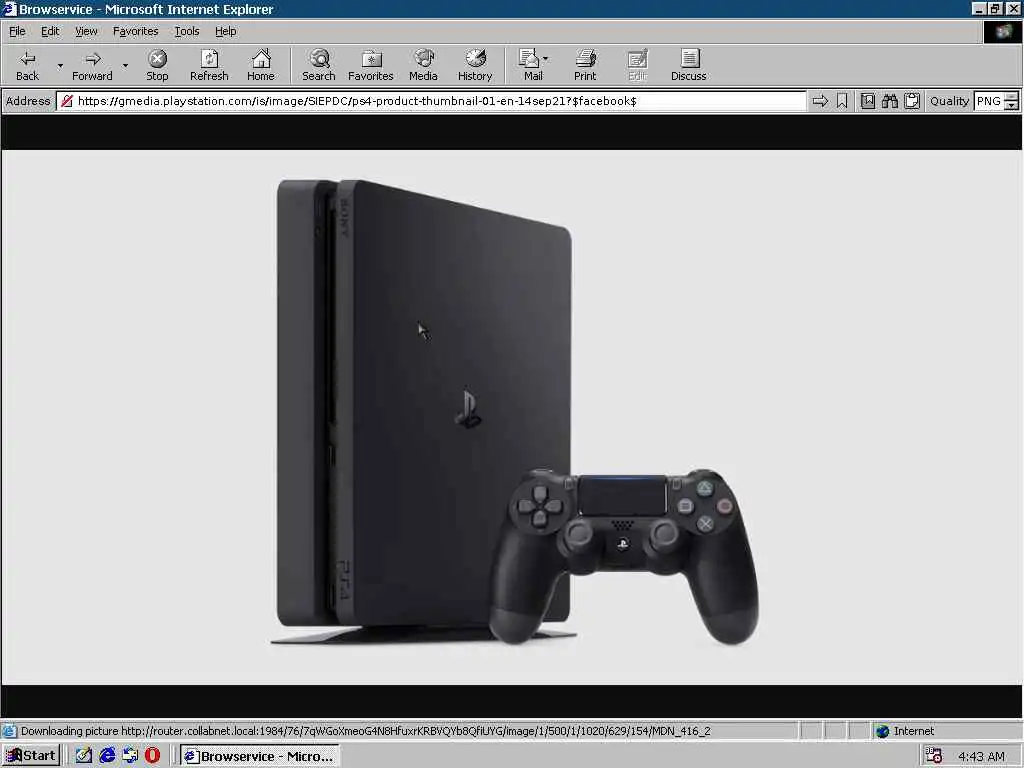Open the Favorites menu
This screenshot has height=768, width=1024.
point(135,31)
